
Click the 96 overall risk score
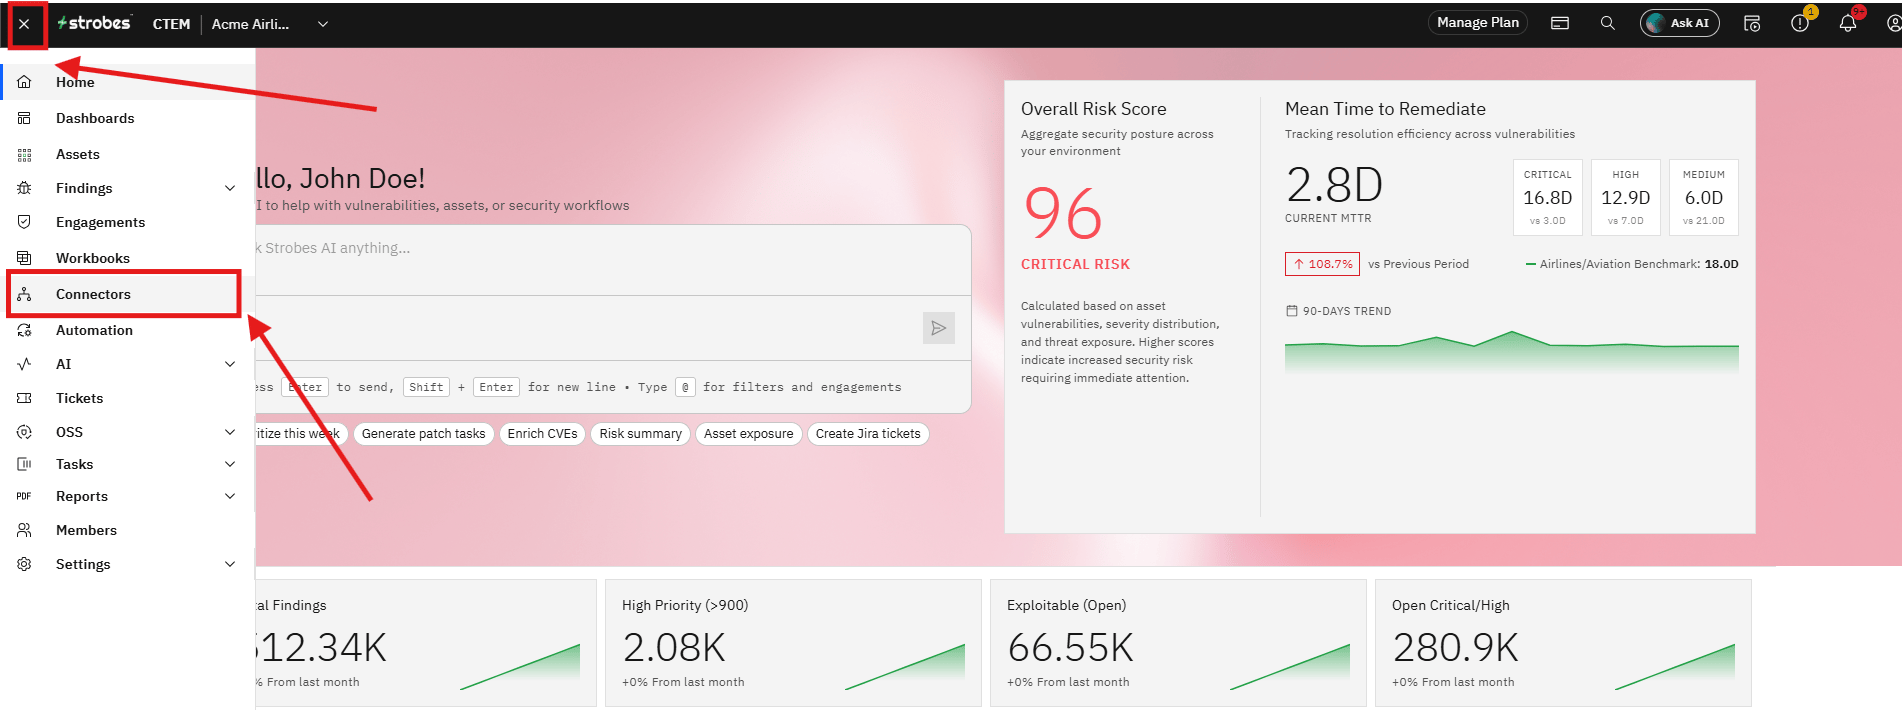1063,214
